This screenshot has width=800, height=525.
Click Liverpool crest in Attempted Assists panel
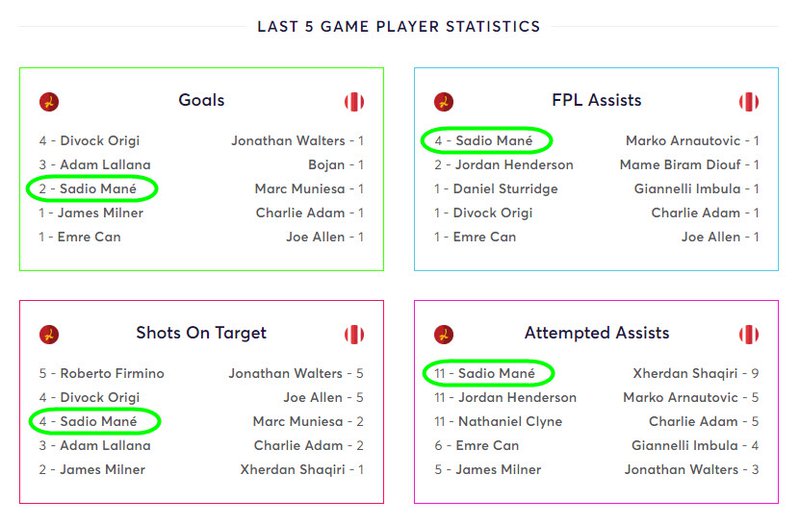click(444, 335)
